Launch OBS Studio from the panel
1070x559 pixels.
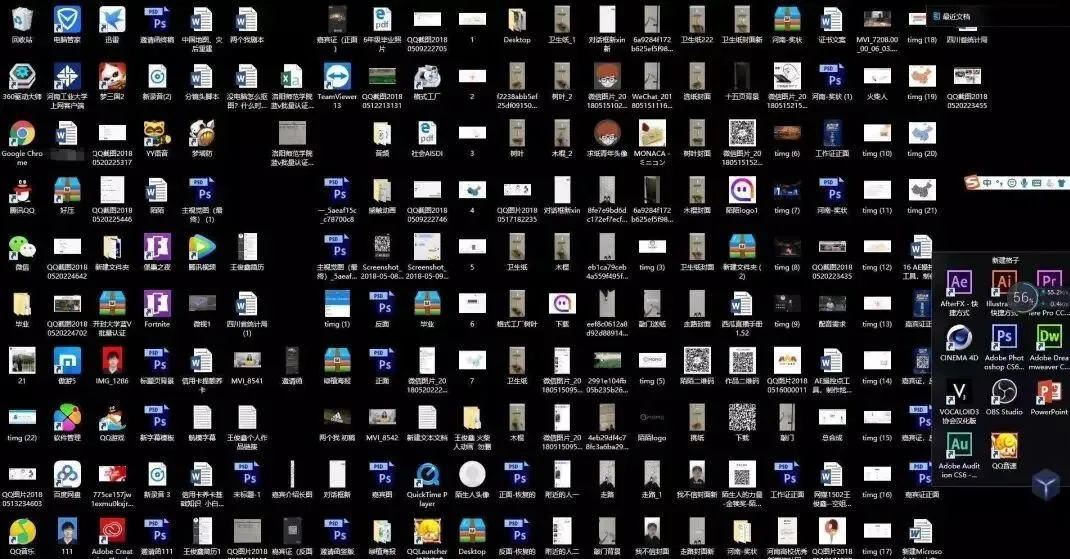tap(1004, 392)
